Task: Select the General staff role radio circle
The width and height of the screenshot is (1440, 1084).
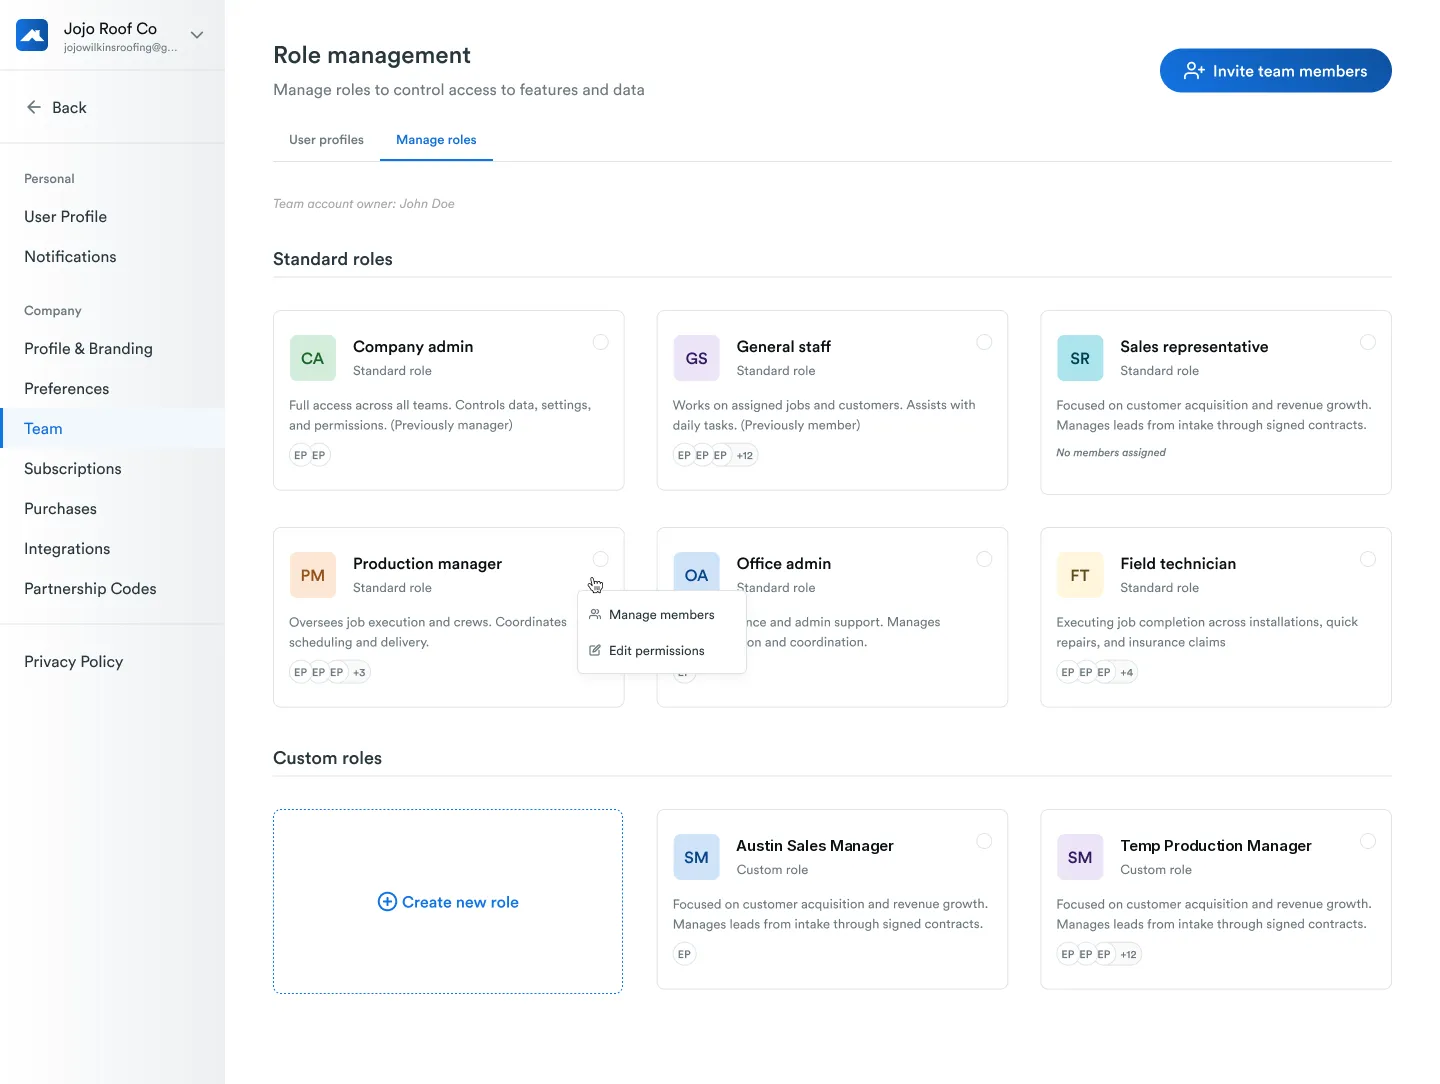Action: click(984, 342)
